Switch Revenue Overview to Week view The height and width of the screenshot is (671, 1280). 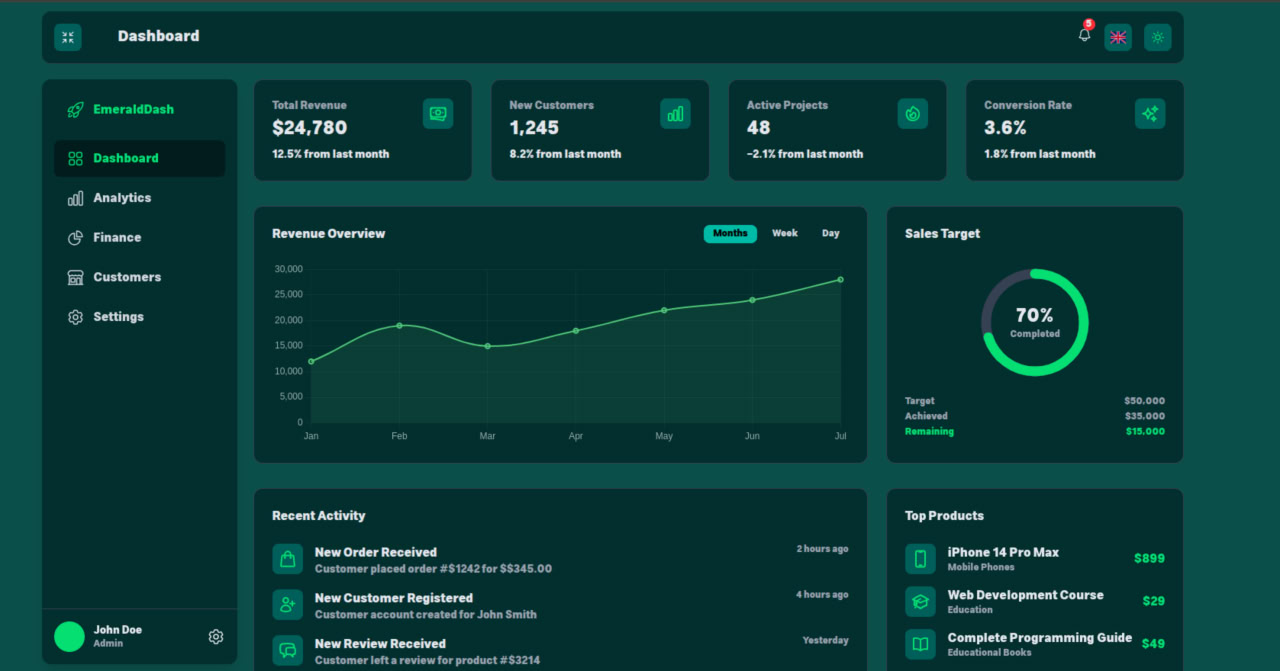[784, 233]
